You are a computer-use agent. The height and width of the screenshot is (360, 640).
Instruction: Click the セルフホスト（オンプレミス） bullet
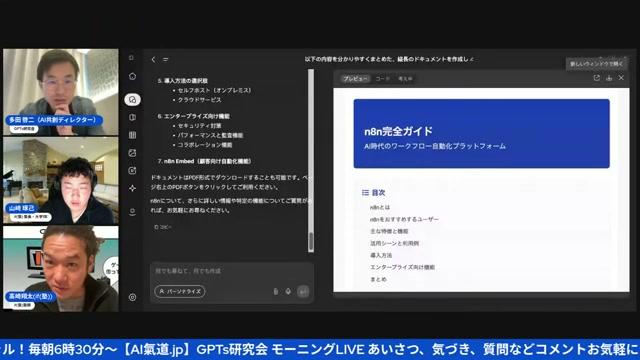pyautogui.click(x=215, y=90)
